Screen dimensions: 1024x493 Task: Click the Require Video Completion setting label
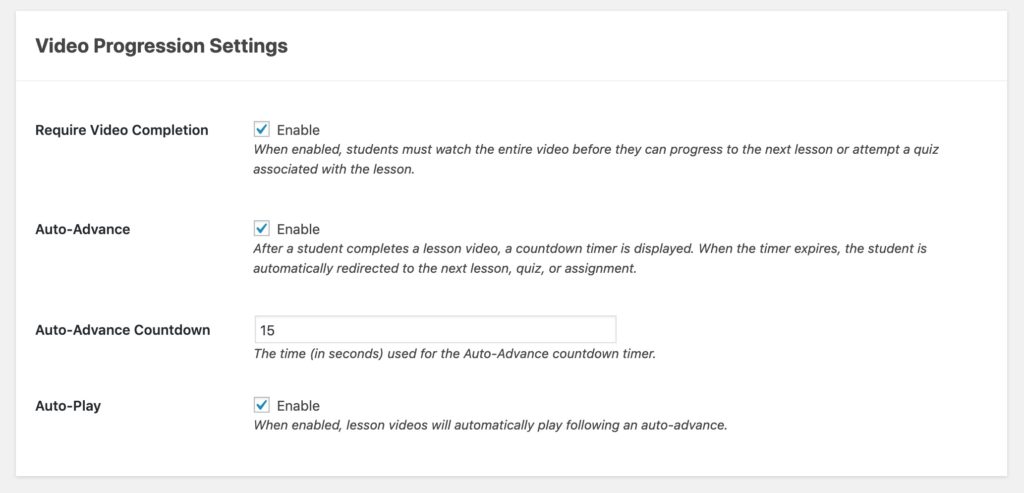click(121, 130)
